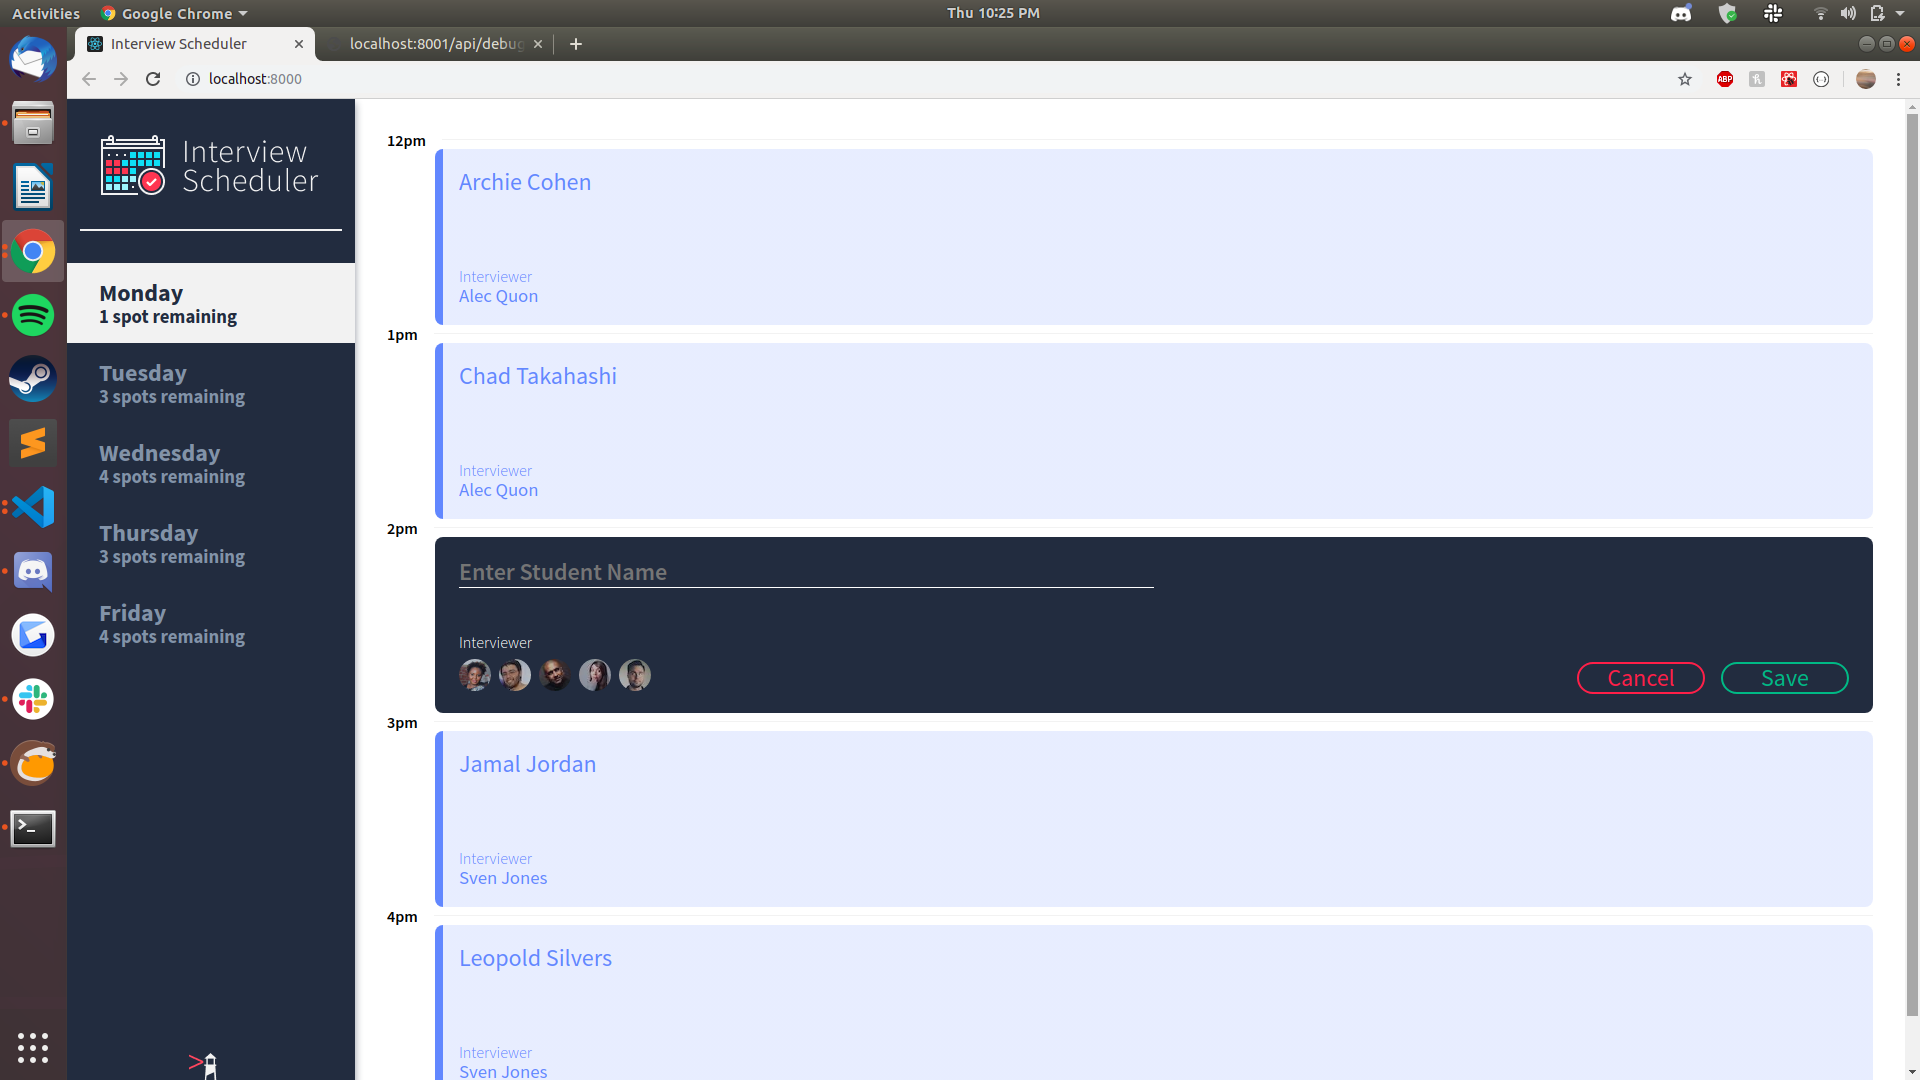Click Save button on 2pm slot
The width and height of the screenshot is (1920, 1080).
click(x=1783, y=676)
